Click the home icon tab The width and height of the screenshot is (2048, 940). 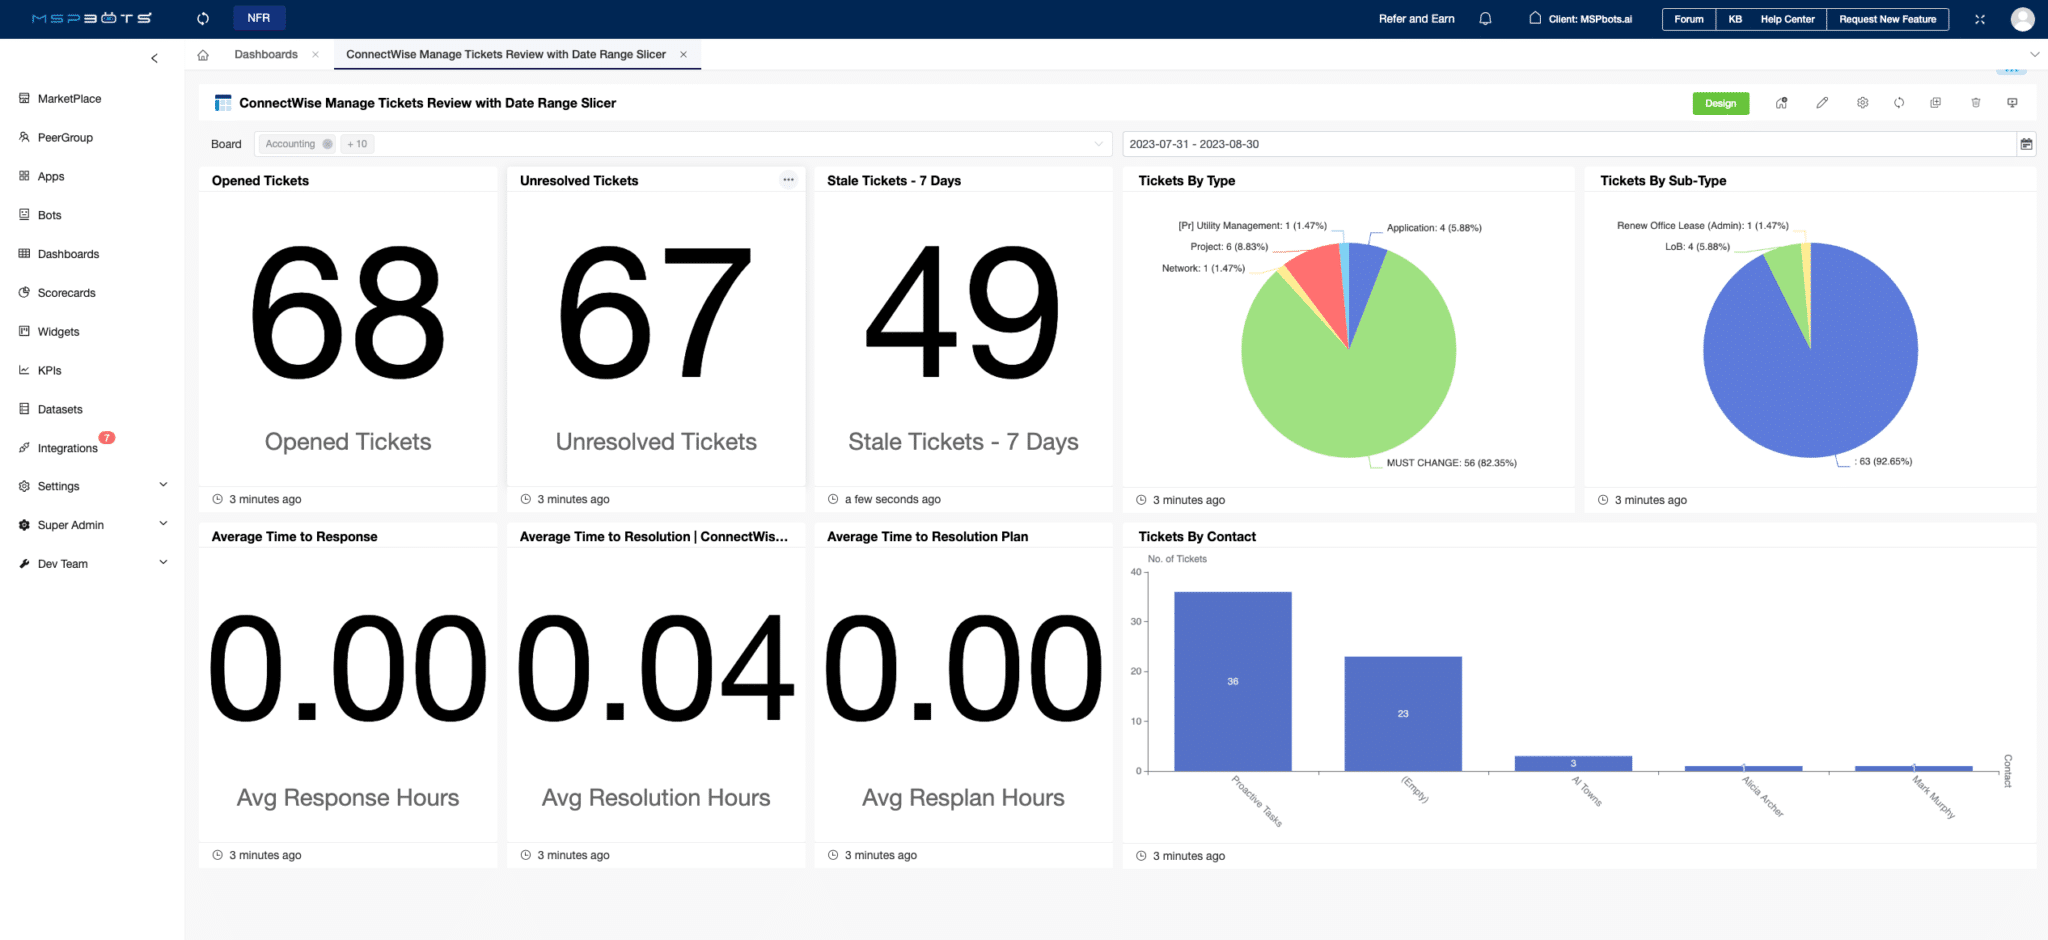click(x=203, y=55)
